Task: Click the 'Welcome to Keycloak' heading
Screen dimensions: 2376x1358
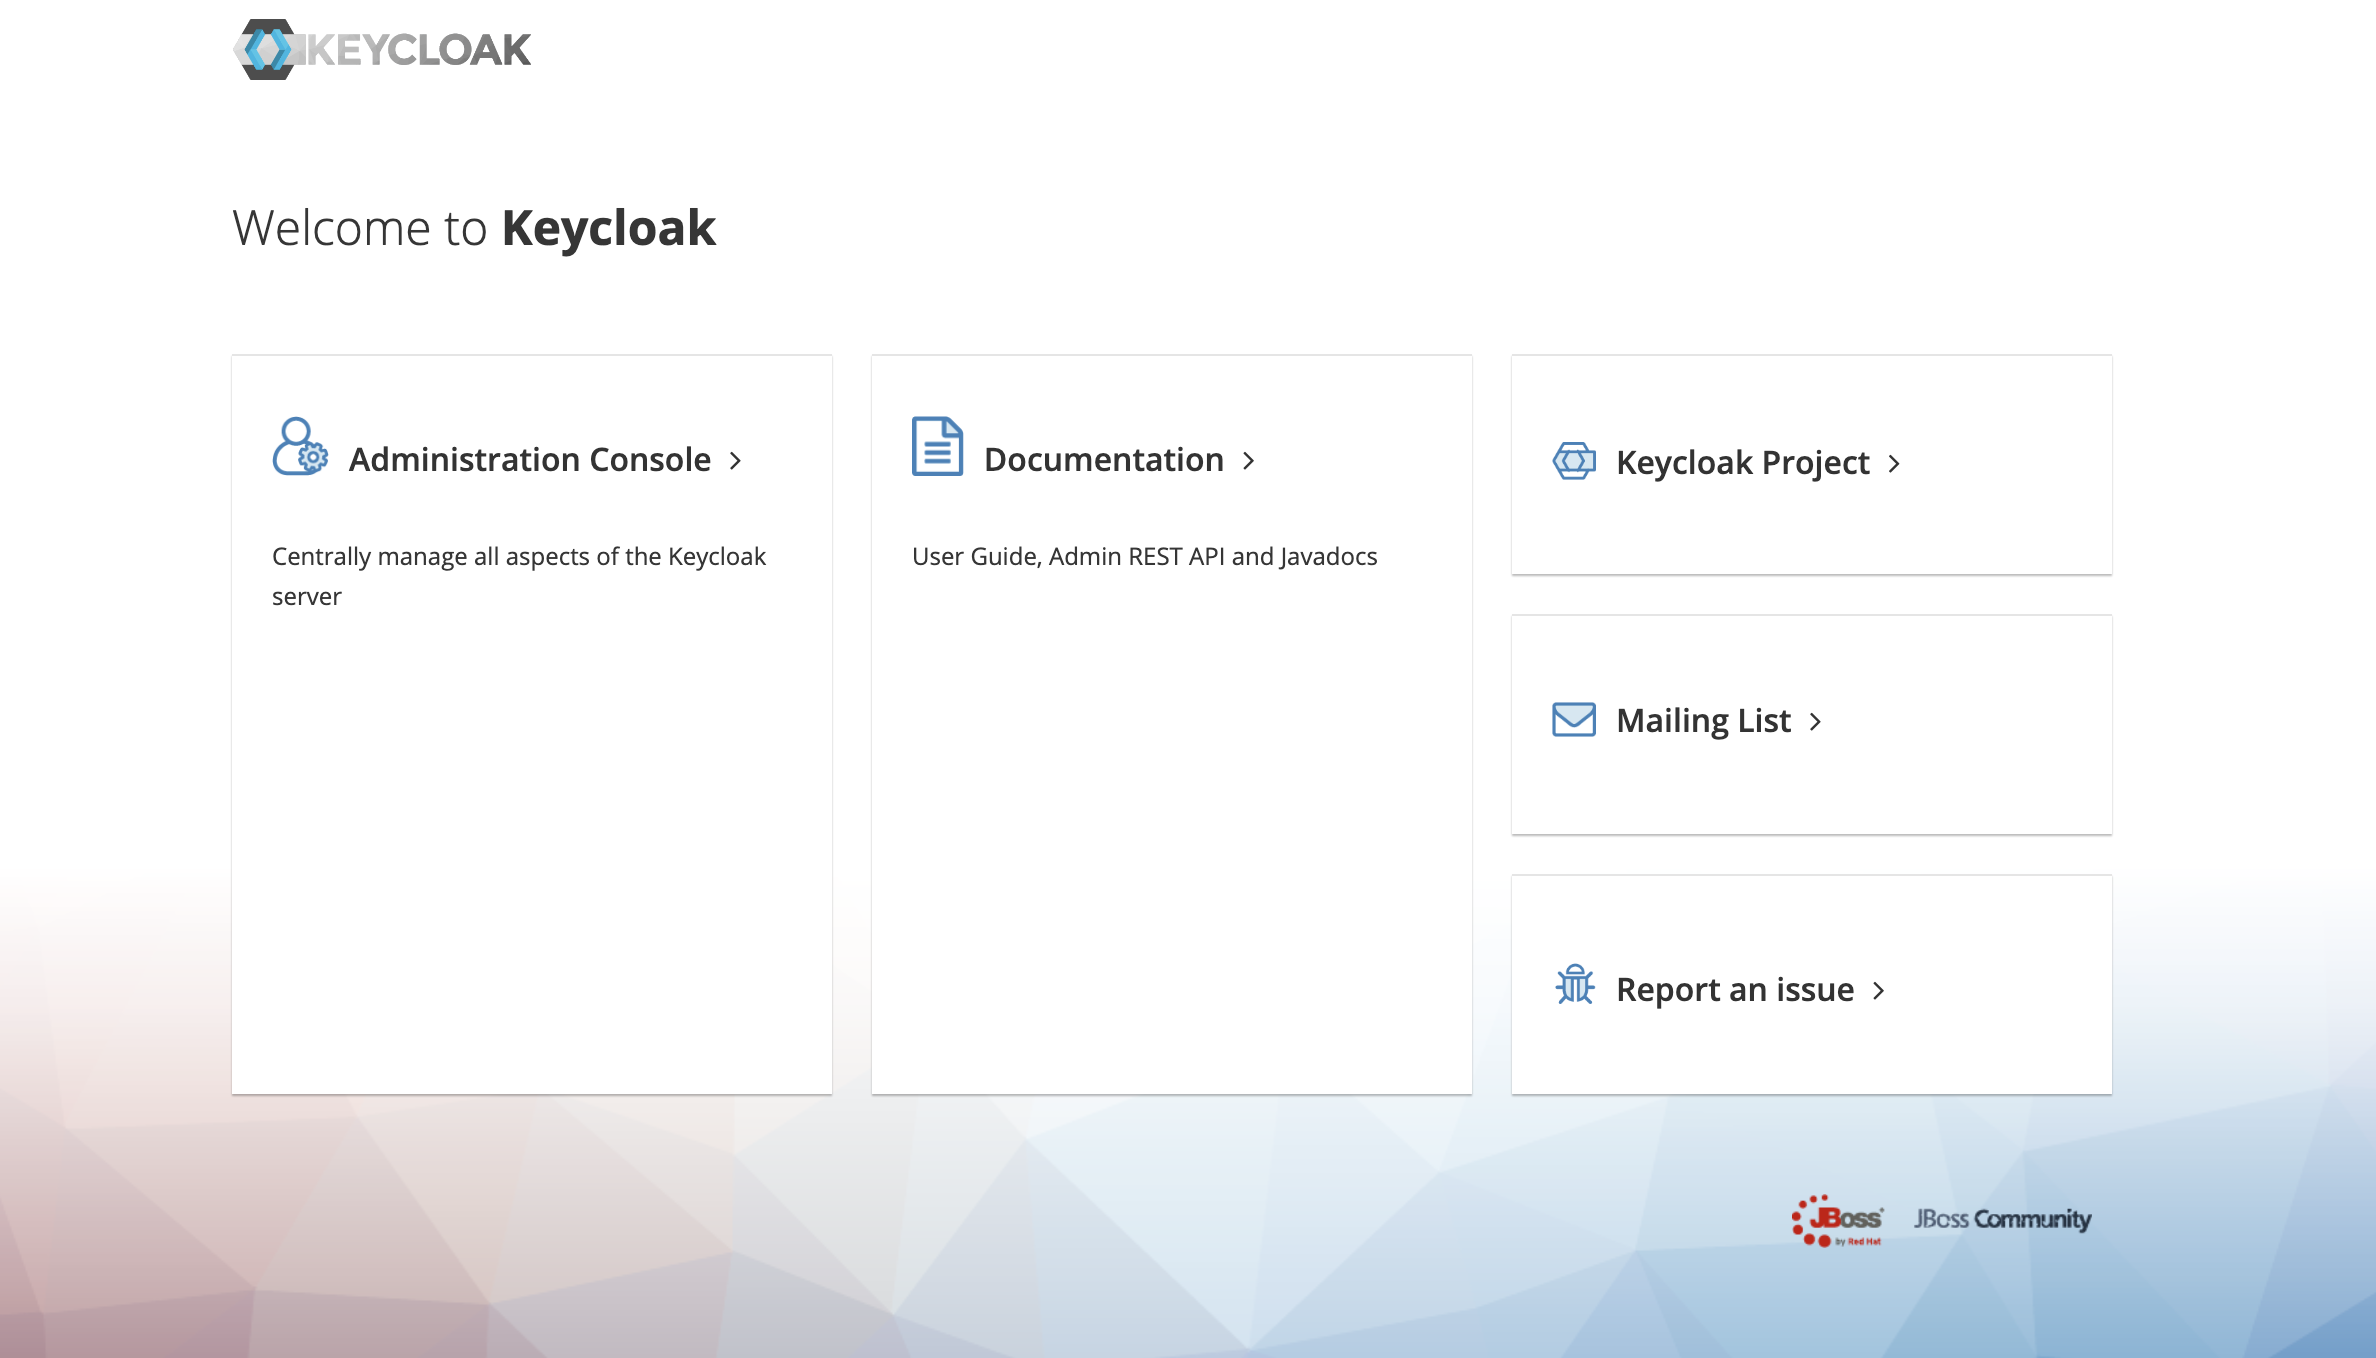Action: pos(474,228)
